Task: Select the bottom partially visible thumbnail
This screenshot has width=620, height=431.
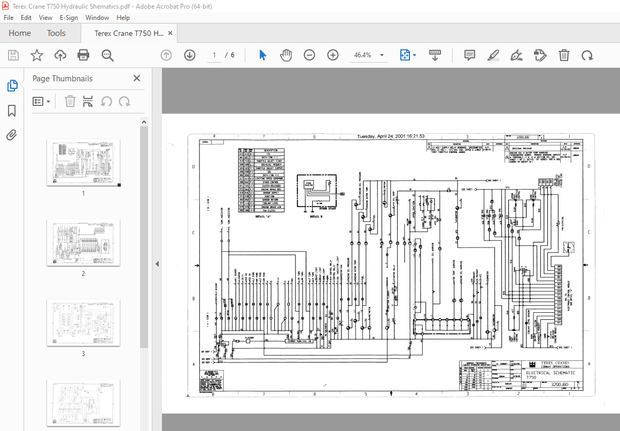Action: pyautogui.click(x=83, y=403)
